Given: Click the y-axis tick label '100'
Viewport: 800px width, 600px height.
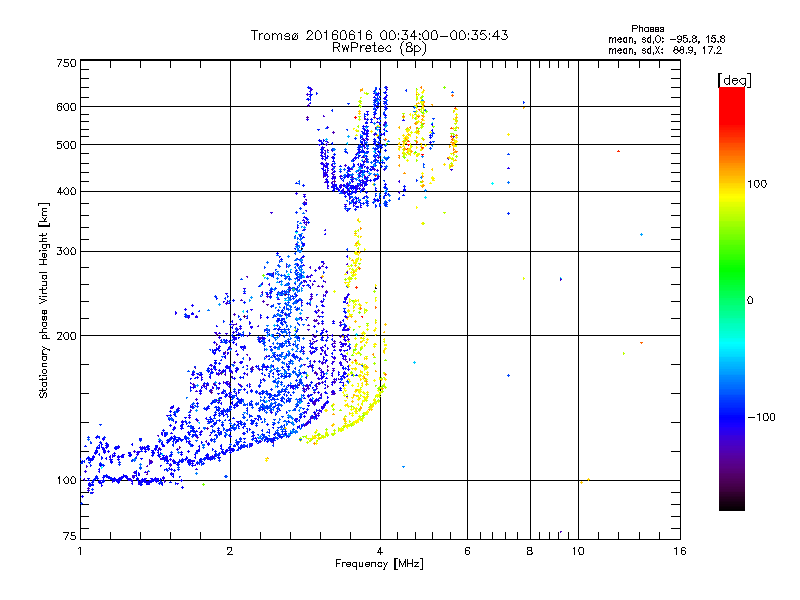Looking at the screenshot, I should [66, 480].
